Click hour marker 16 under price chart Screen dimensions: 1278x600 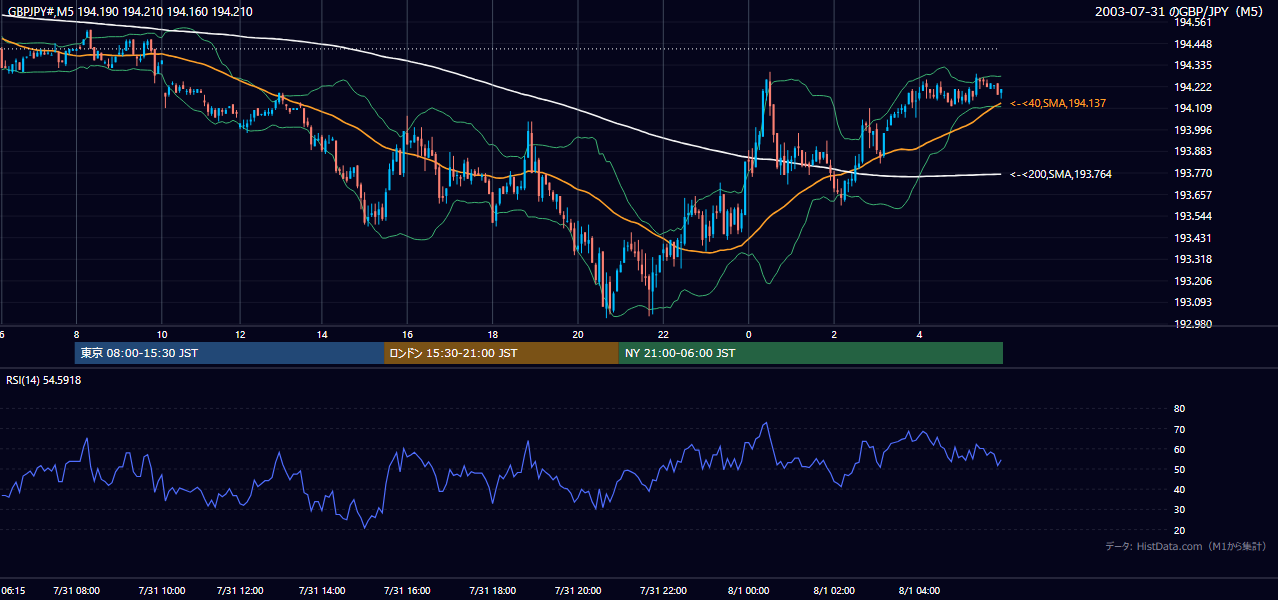(x=407, y=334)
